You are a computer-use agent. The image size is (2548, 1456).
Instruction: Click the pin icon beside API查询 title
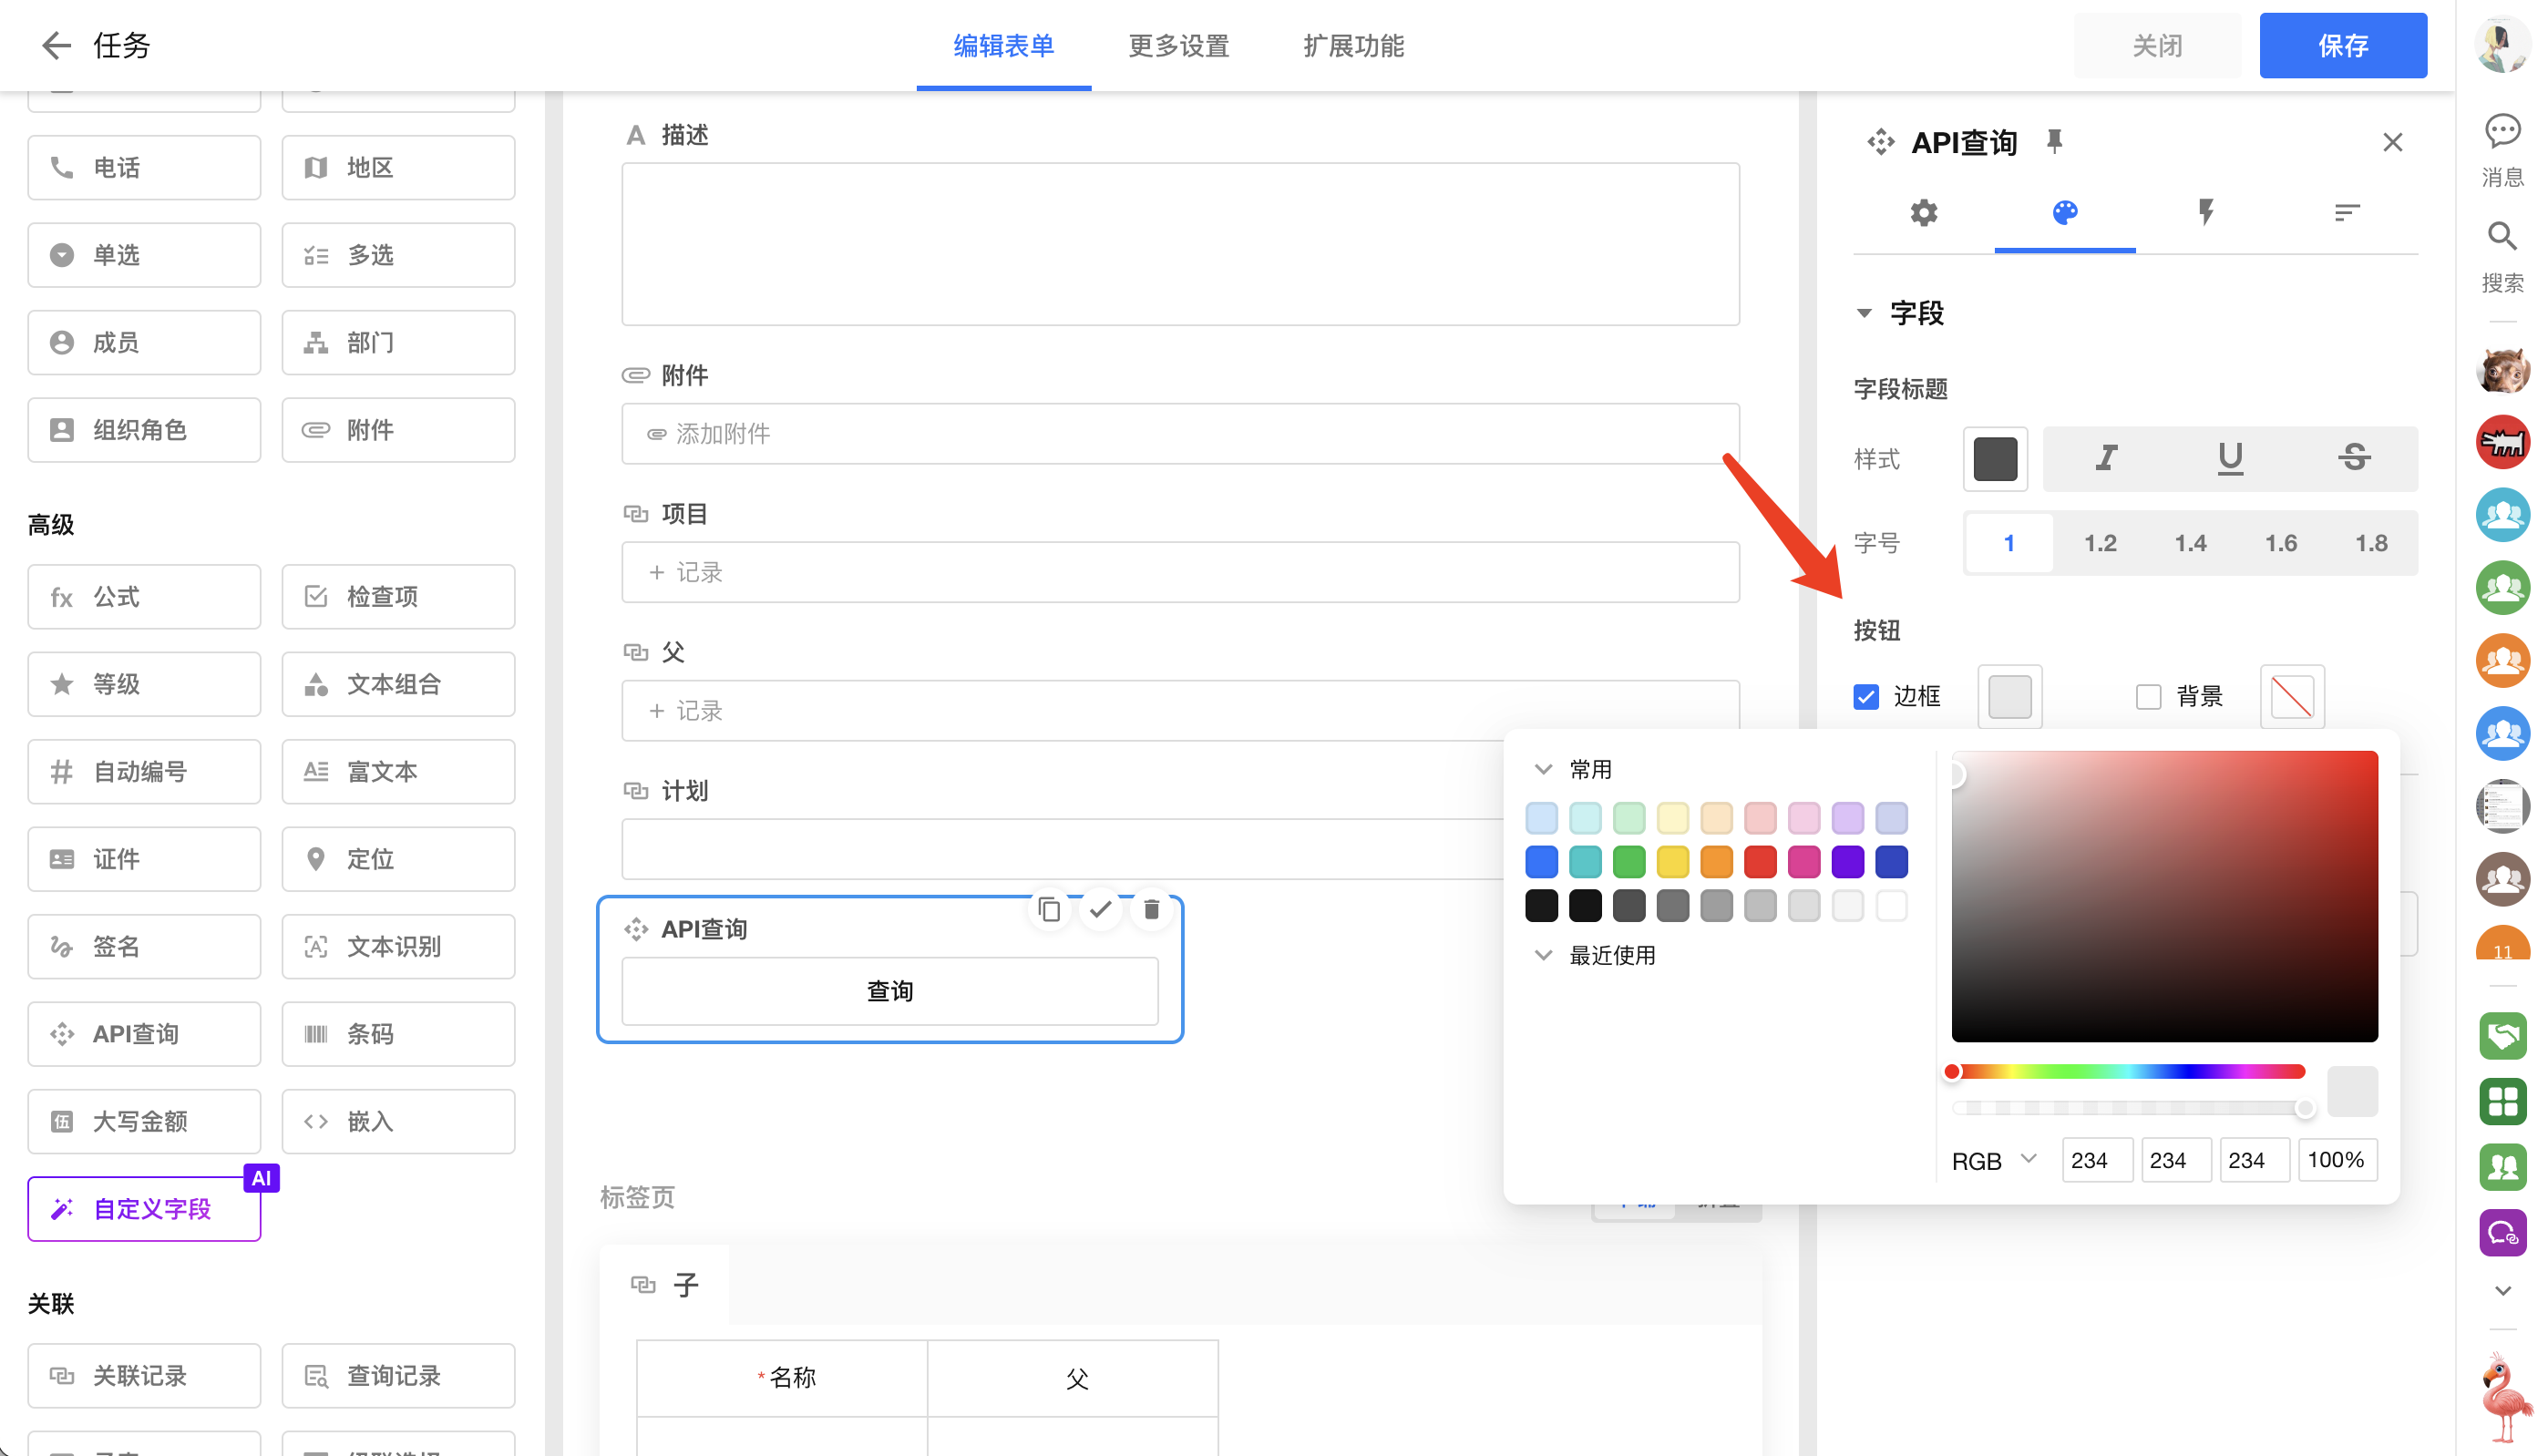2054,141
